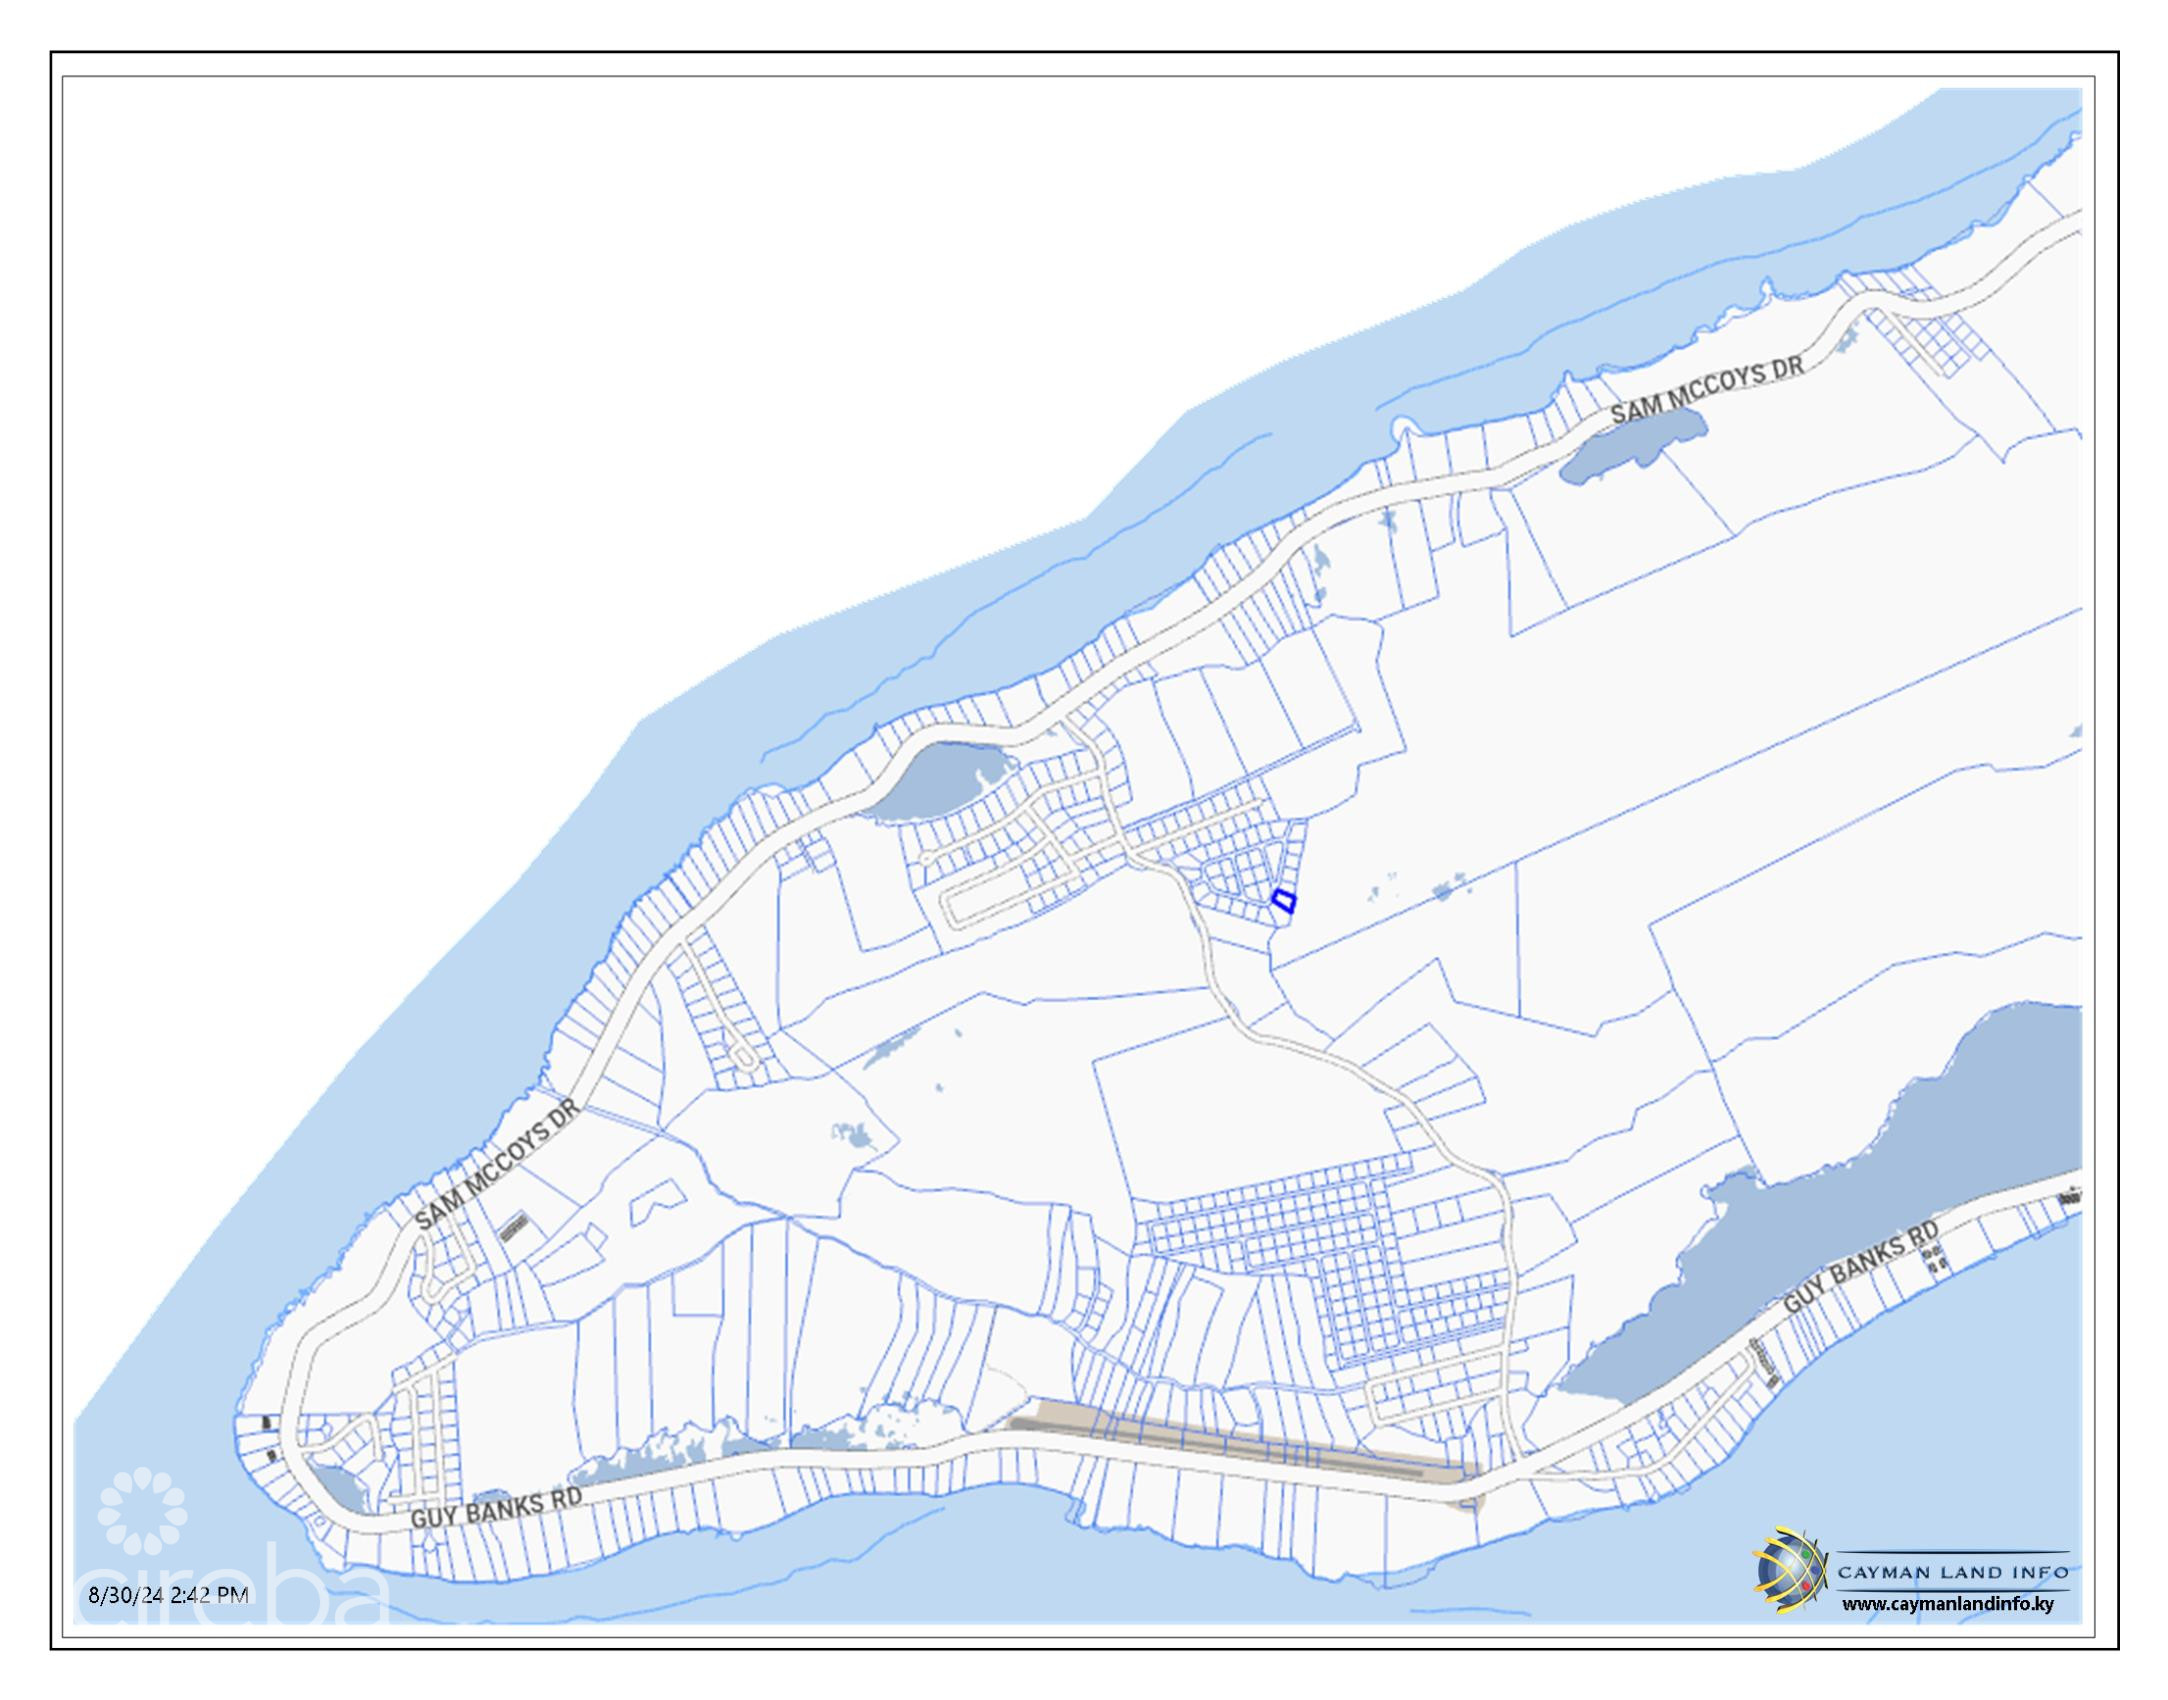This screenshot has width=2168, height=1700.
Task: Click the Cayman Land Info globe logo
Action: 1789,1572
